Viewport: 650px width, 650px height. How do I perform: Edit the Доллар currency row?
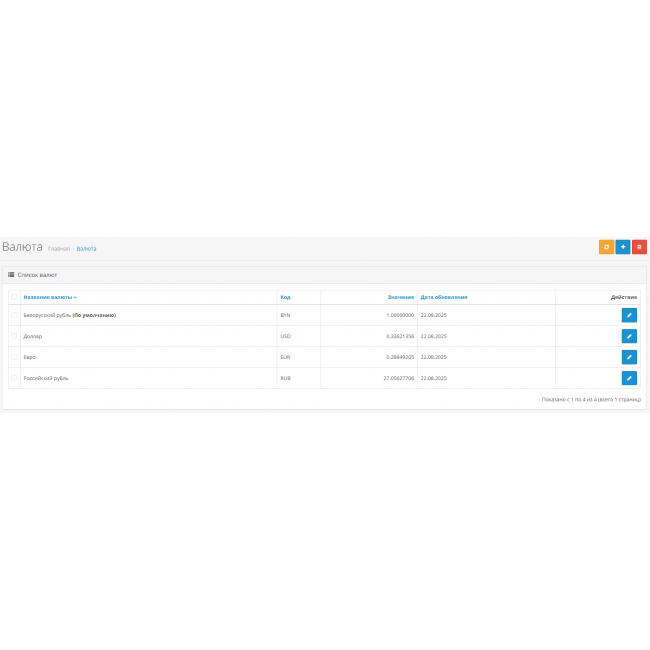tap(629, 336)
